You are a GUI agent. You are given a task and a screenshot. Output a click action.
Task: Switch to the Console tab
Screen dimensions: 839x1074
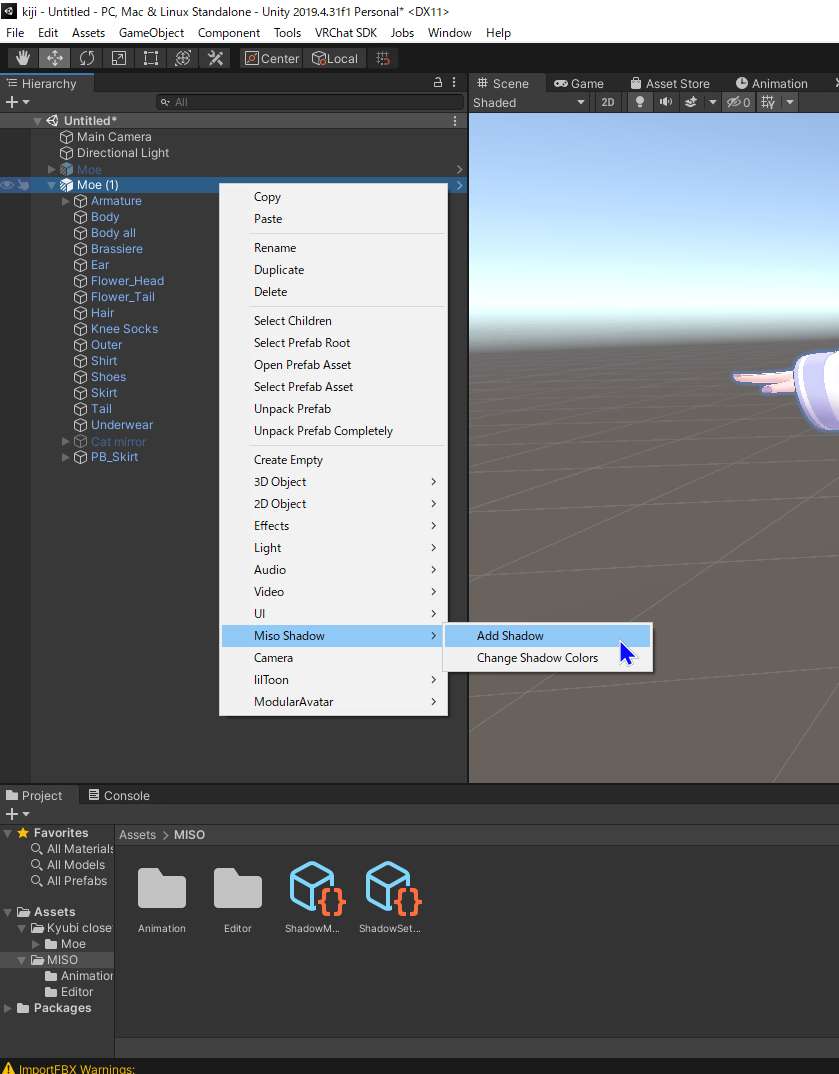[x=119, y=795]
